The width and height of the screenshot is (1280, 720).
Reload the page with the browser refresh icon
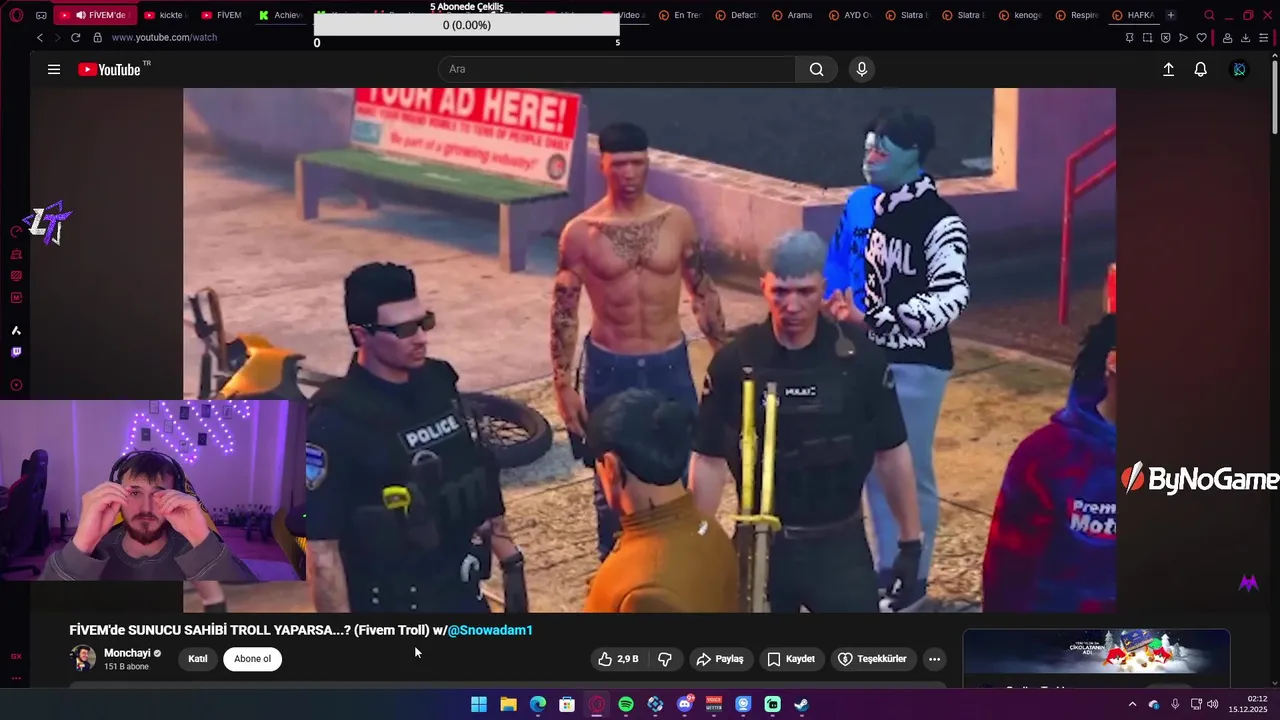pos(75,37)
